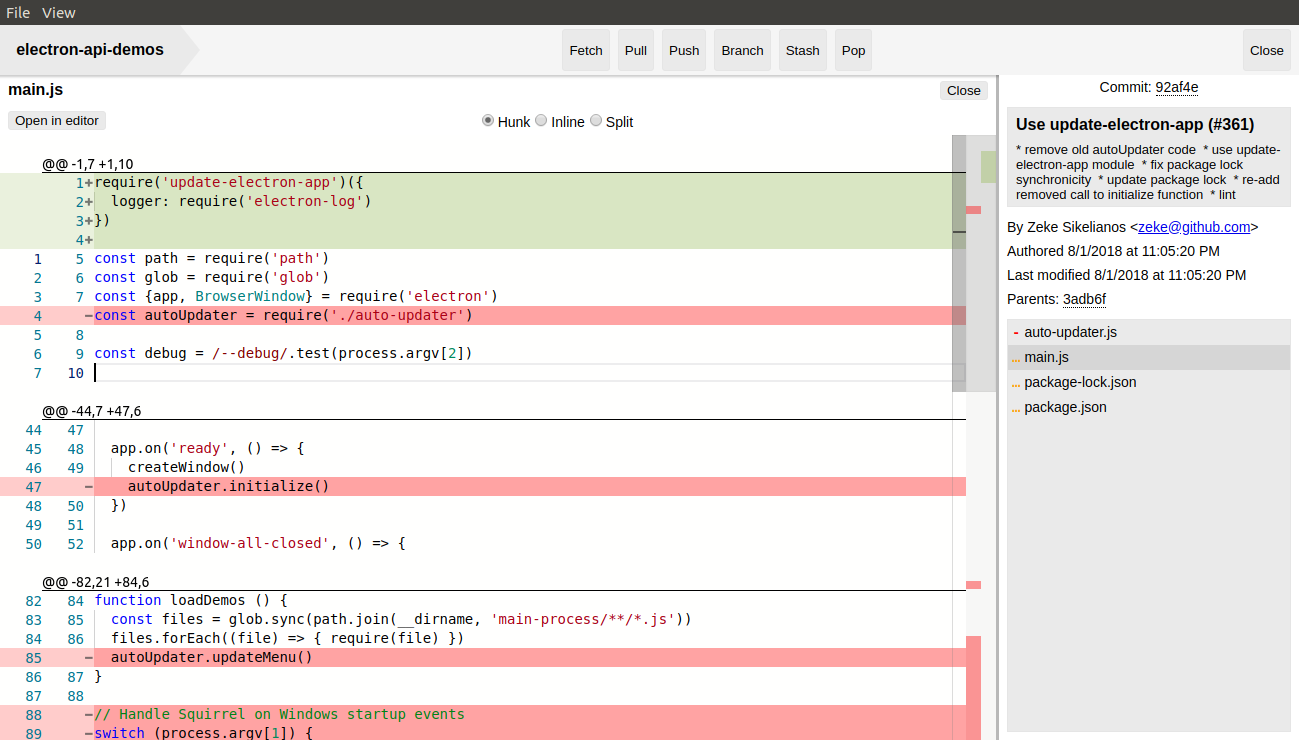Click the main.js file title
This screenshot has height=740, width=1299.
point(36,90)
